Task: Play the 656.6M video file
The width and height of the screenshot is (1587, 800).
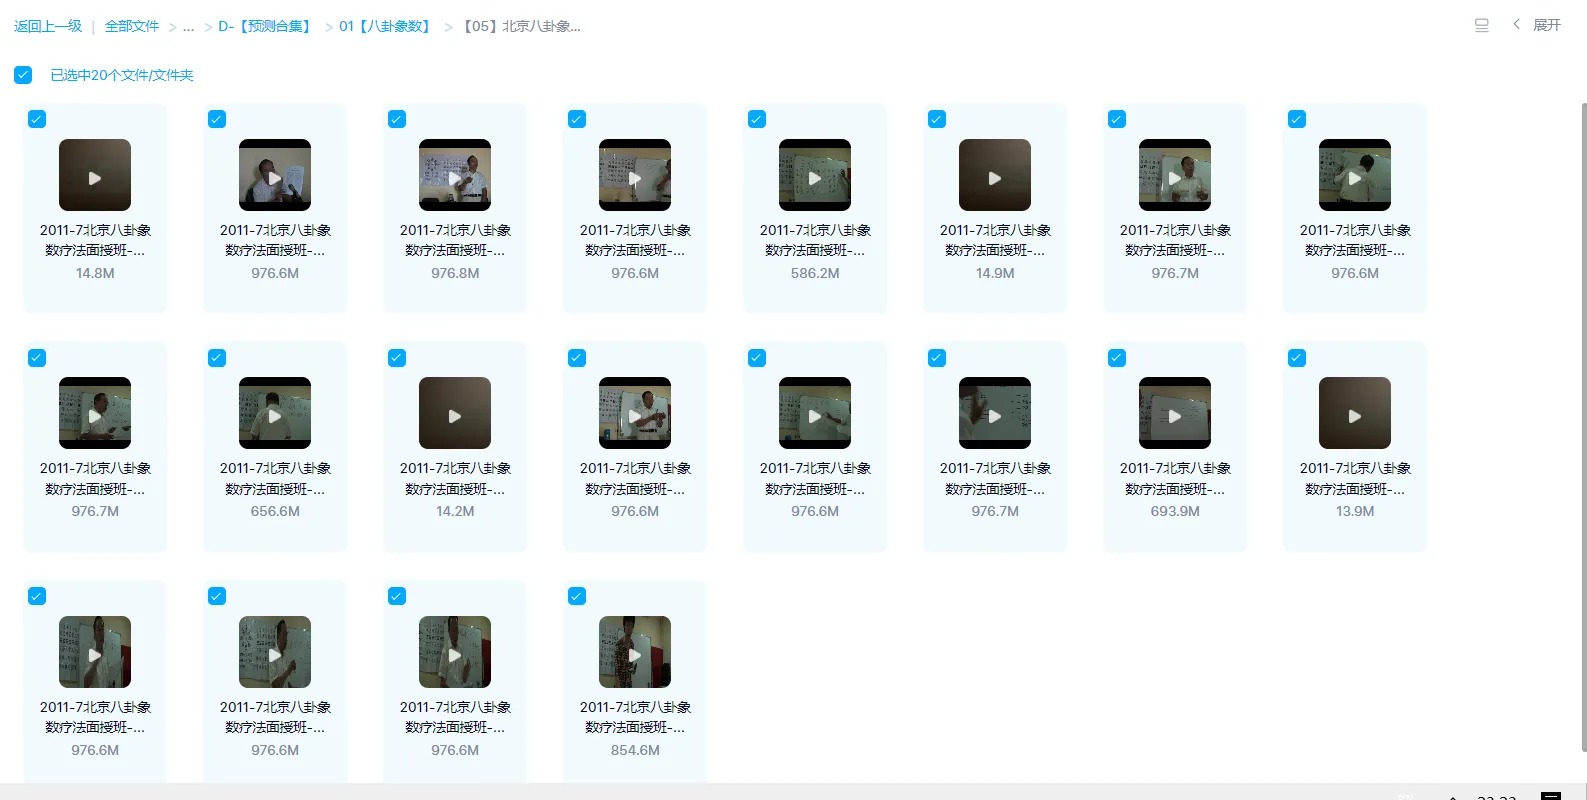Action: 275,413
